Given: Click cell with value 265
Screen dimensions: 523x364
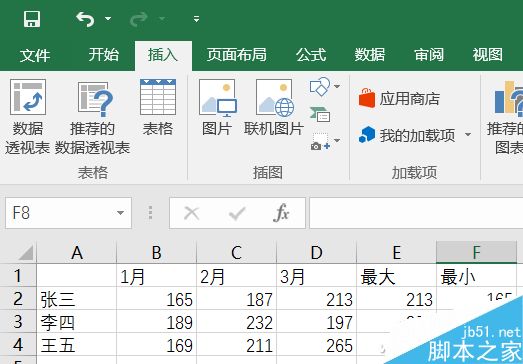Looking at the screenshot, I should coord(317,345).
